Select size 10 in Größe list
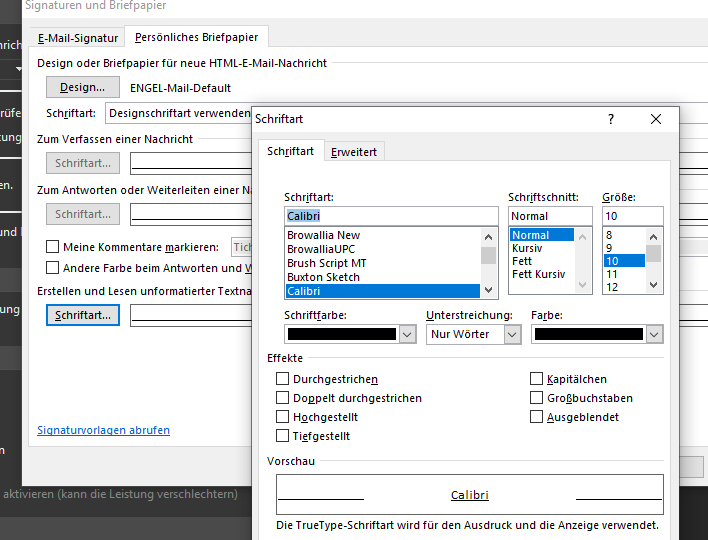 point(624,261)
